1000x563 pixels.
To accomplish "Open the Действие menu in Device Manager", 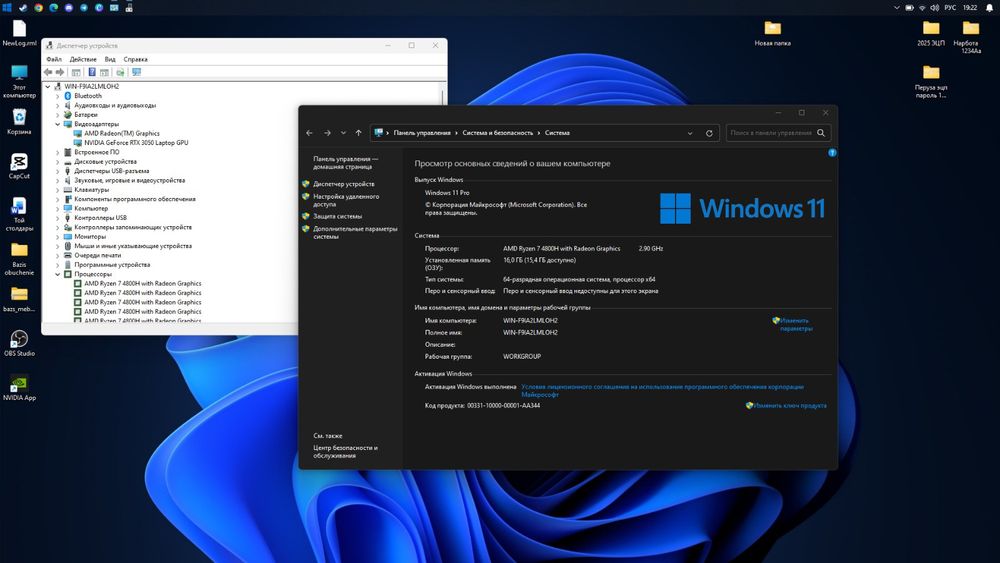I will tap(83, 59).
